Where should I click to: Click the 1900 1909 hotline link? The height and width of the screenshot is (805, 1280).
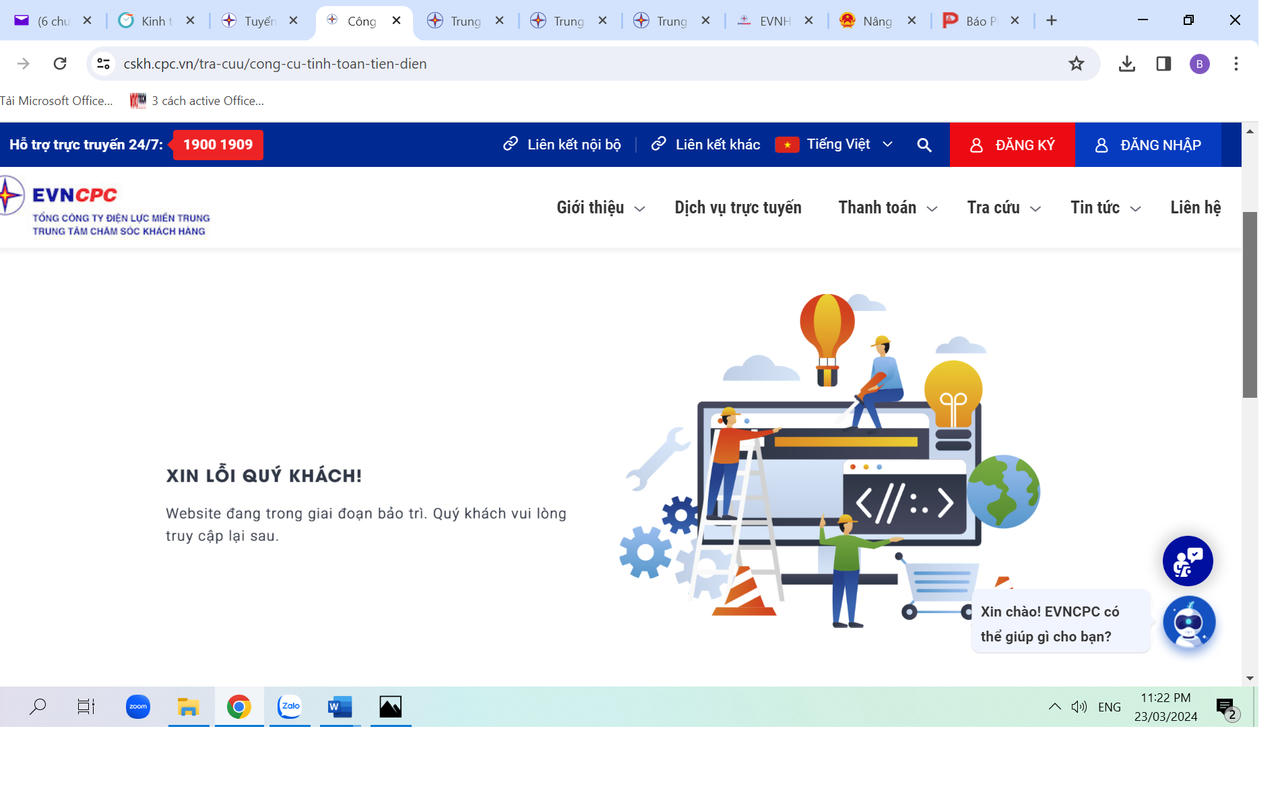tap(218, 145)
